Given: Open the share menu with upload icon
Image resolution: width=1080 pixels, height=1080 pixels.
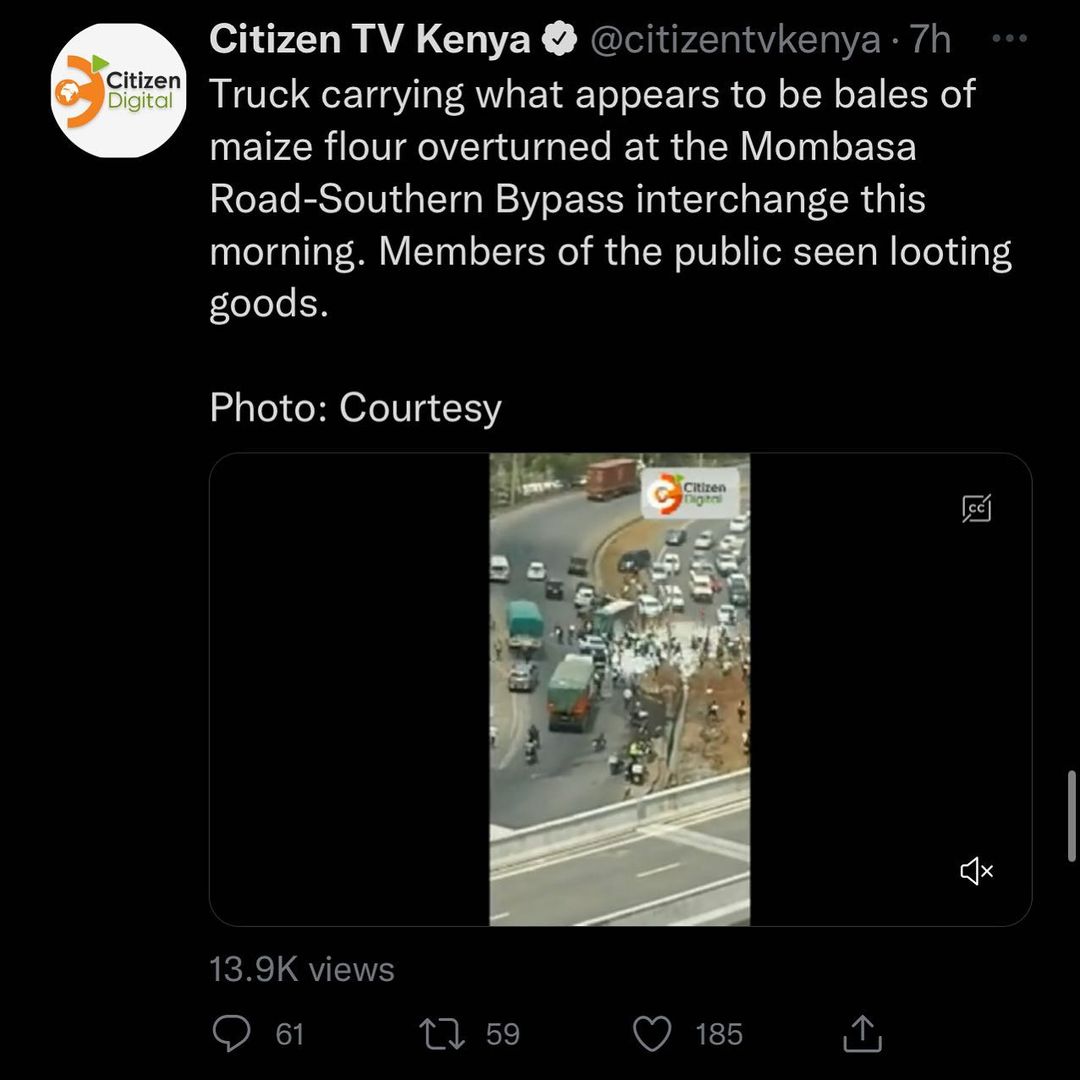Looking at the screenshot, I should click(x=862, y=1033).
